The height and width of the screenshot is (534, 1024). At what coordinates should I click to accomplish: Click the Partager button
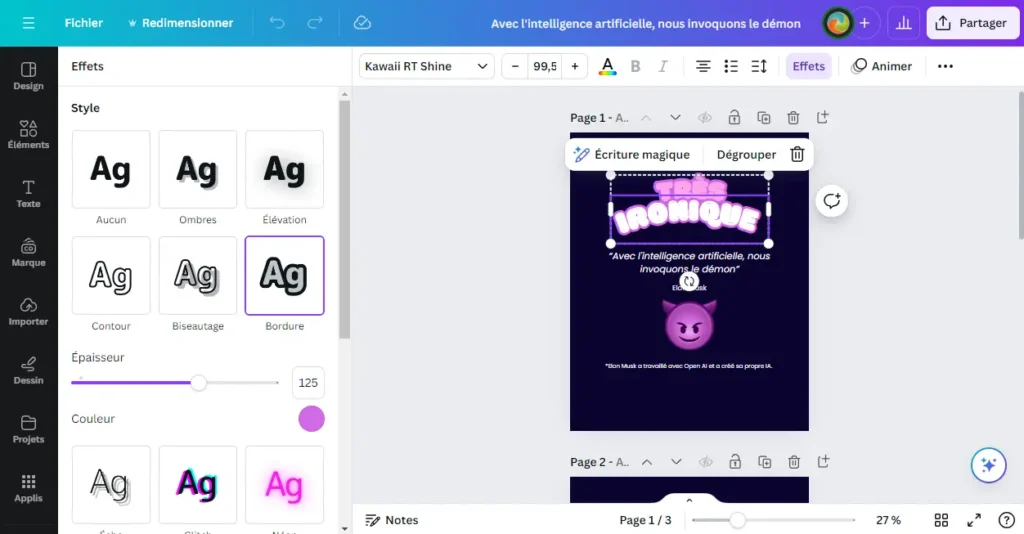coord(972,23)
